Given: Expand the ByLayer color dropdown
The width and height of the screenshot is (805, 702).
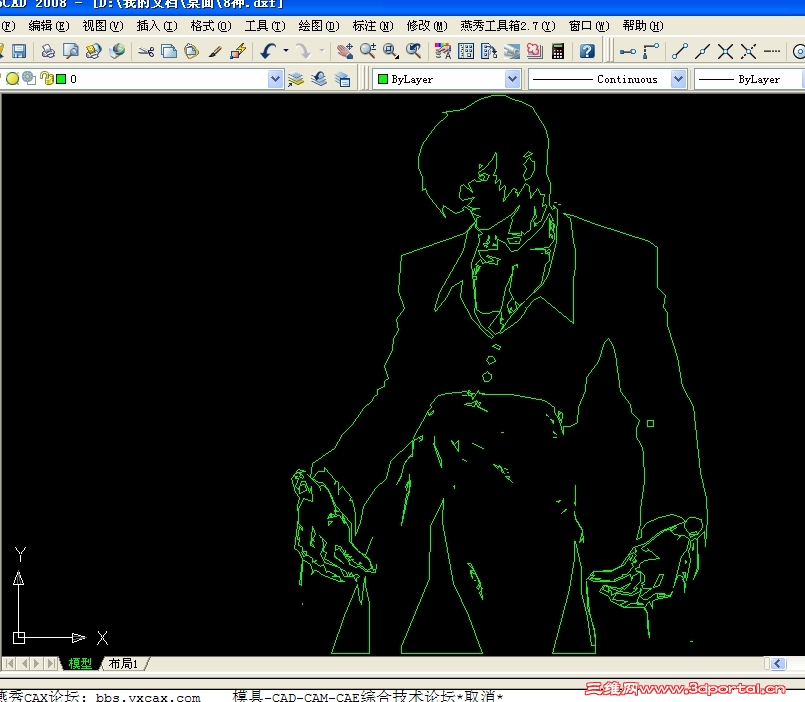Looking at the screenshot, I should click(x=512, y=79).
